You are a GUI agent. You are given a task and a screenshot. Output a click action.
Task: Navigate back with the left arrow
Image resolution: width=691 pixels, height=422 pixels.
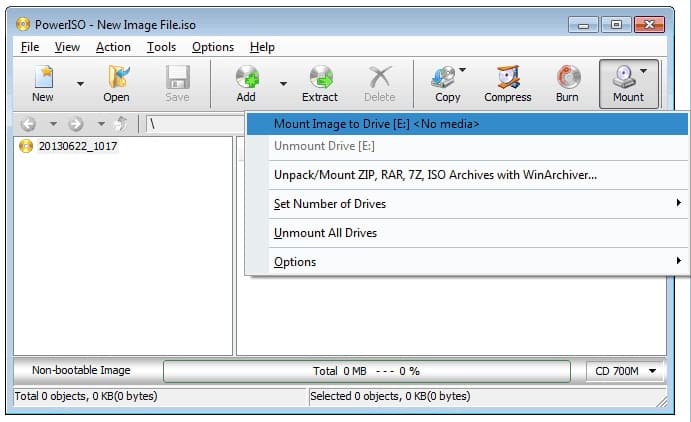pyautogui.click(x=28, y=124)
